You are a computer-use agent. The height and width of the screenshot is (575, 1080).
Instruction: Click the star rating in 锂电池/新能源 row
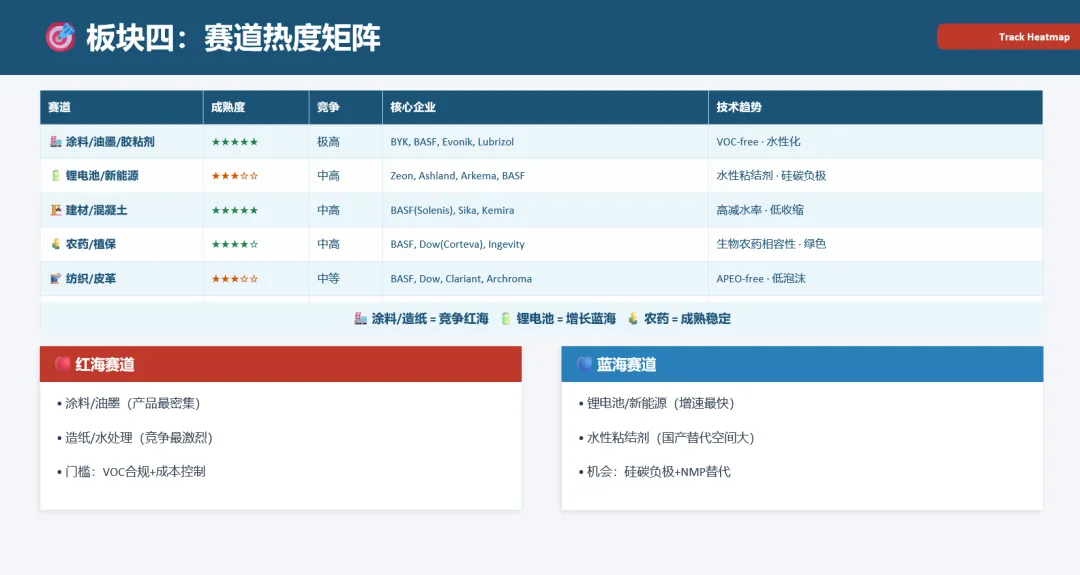(x=235, y=176)
